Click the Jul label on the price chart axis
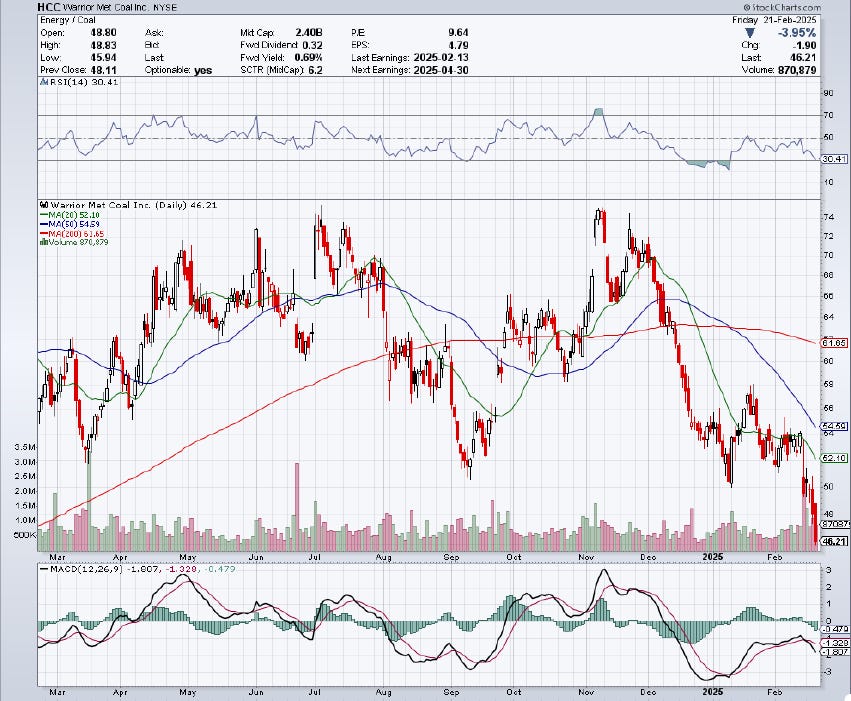Screen dimensions: 851x701 (x=314, y=557)
